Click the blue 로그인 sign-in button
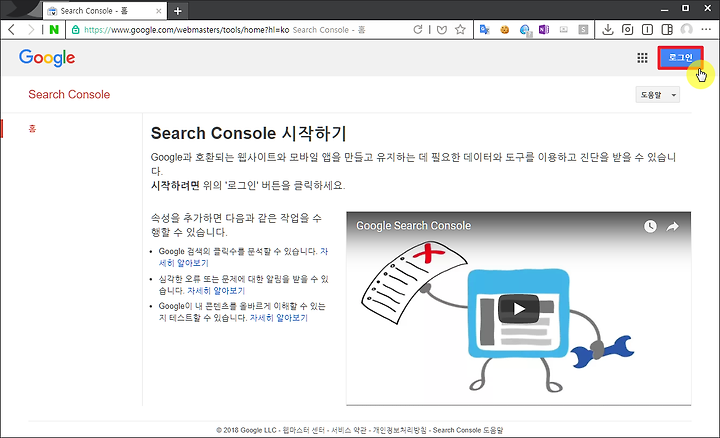Screen dimensions: 720x438 [x=681, y=58]
